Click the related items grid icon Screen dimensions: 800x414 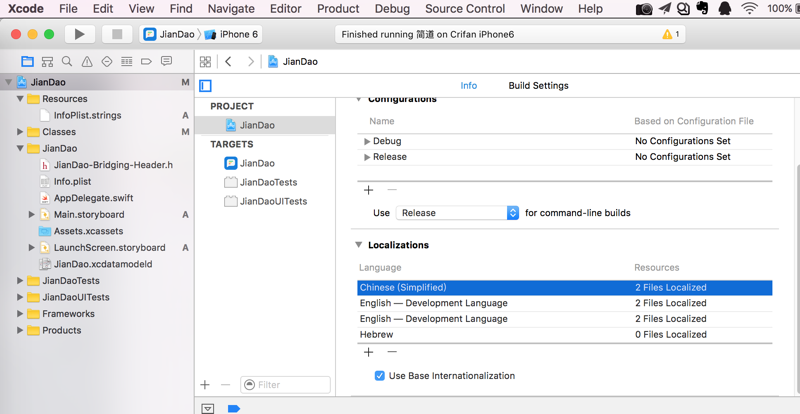click(205, 62)
